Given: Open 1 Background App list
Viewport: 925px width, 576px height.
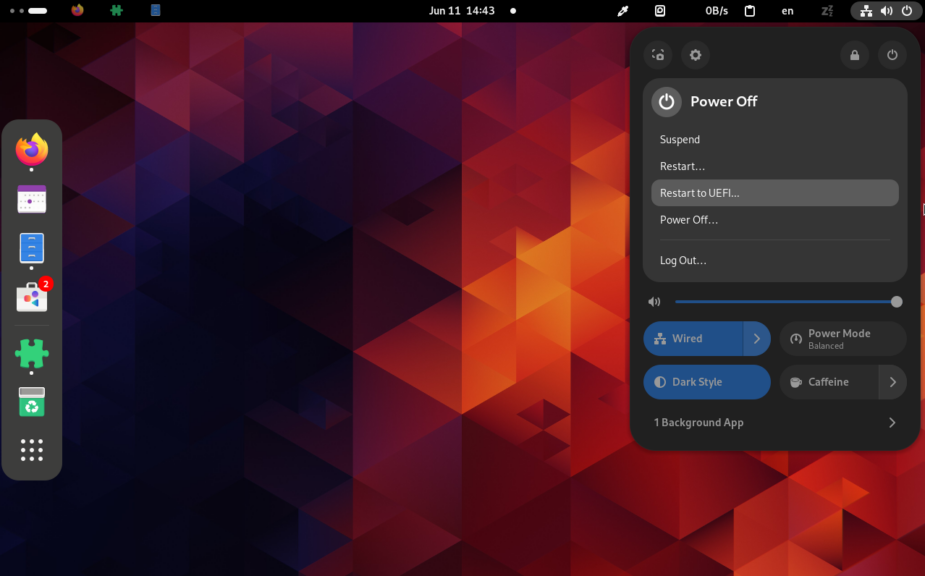Looking at the screenshot, I should click(775, 423).
